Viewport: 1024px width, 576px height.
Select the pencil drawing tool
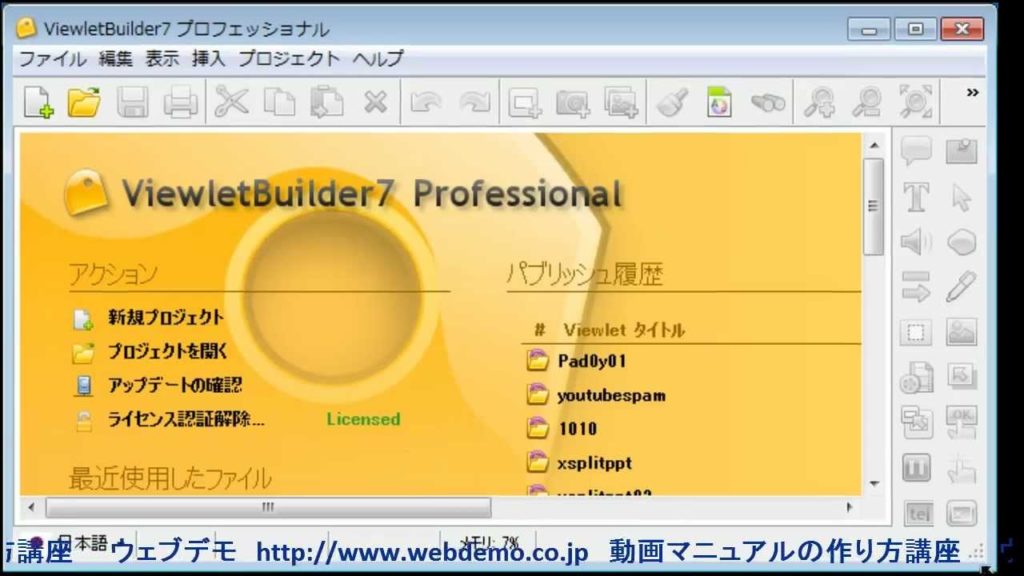coord(961,287)
